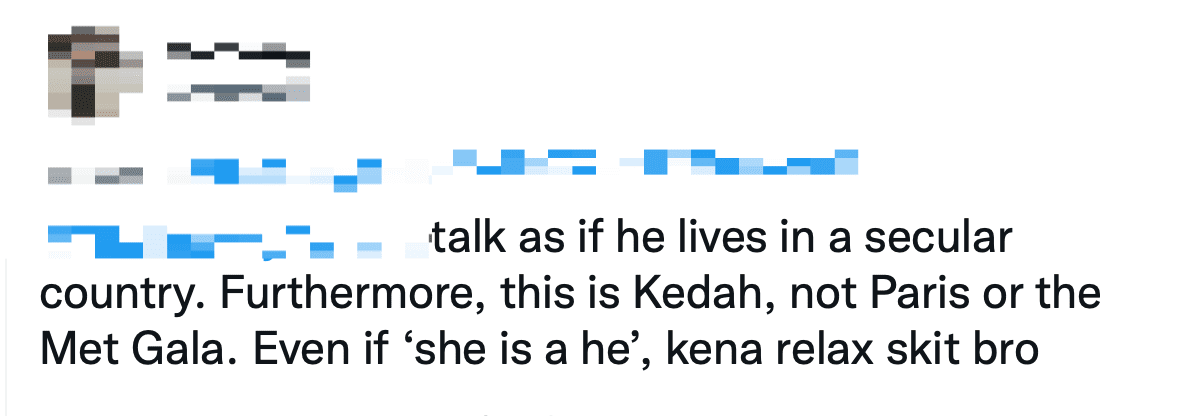Click the blurred blue mention before the word 'talk'
This screenshot has width=1192, height=416.
(x=230, y=240)
